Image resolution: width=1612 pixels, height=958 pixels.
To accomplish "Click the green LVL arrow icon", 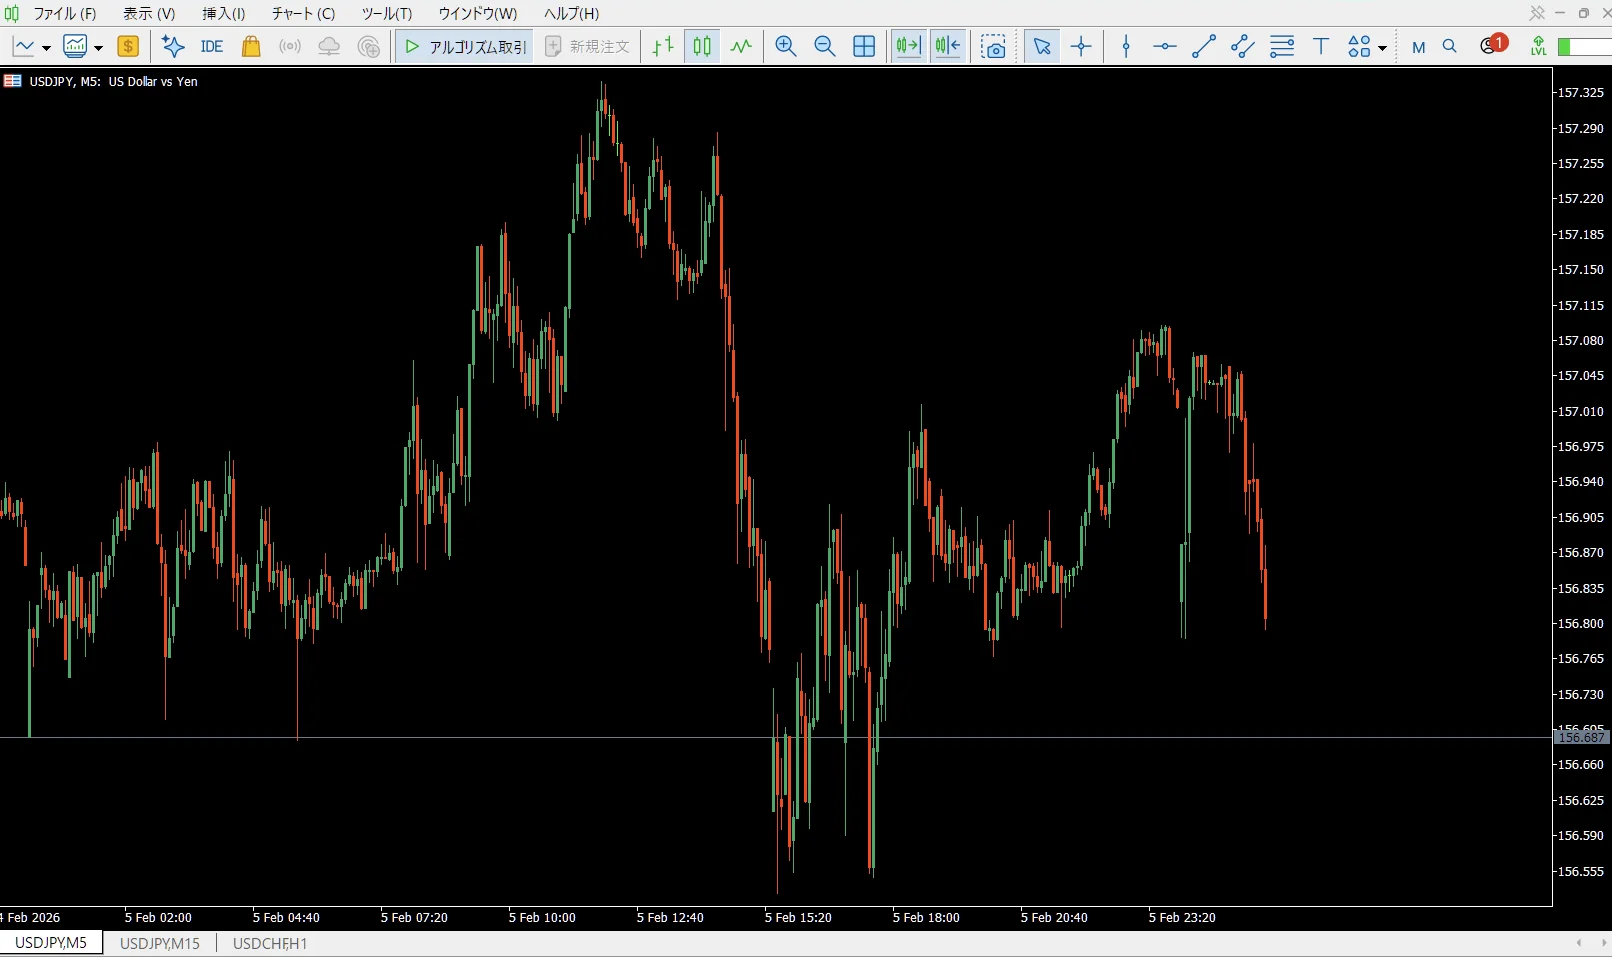I will [1539, 46].
